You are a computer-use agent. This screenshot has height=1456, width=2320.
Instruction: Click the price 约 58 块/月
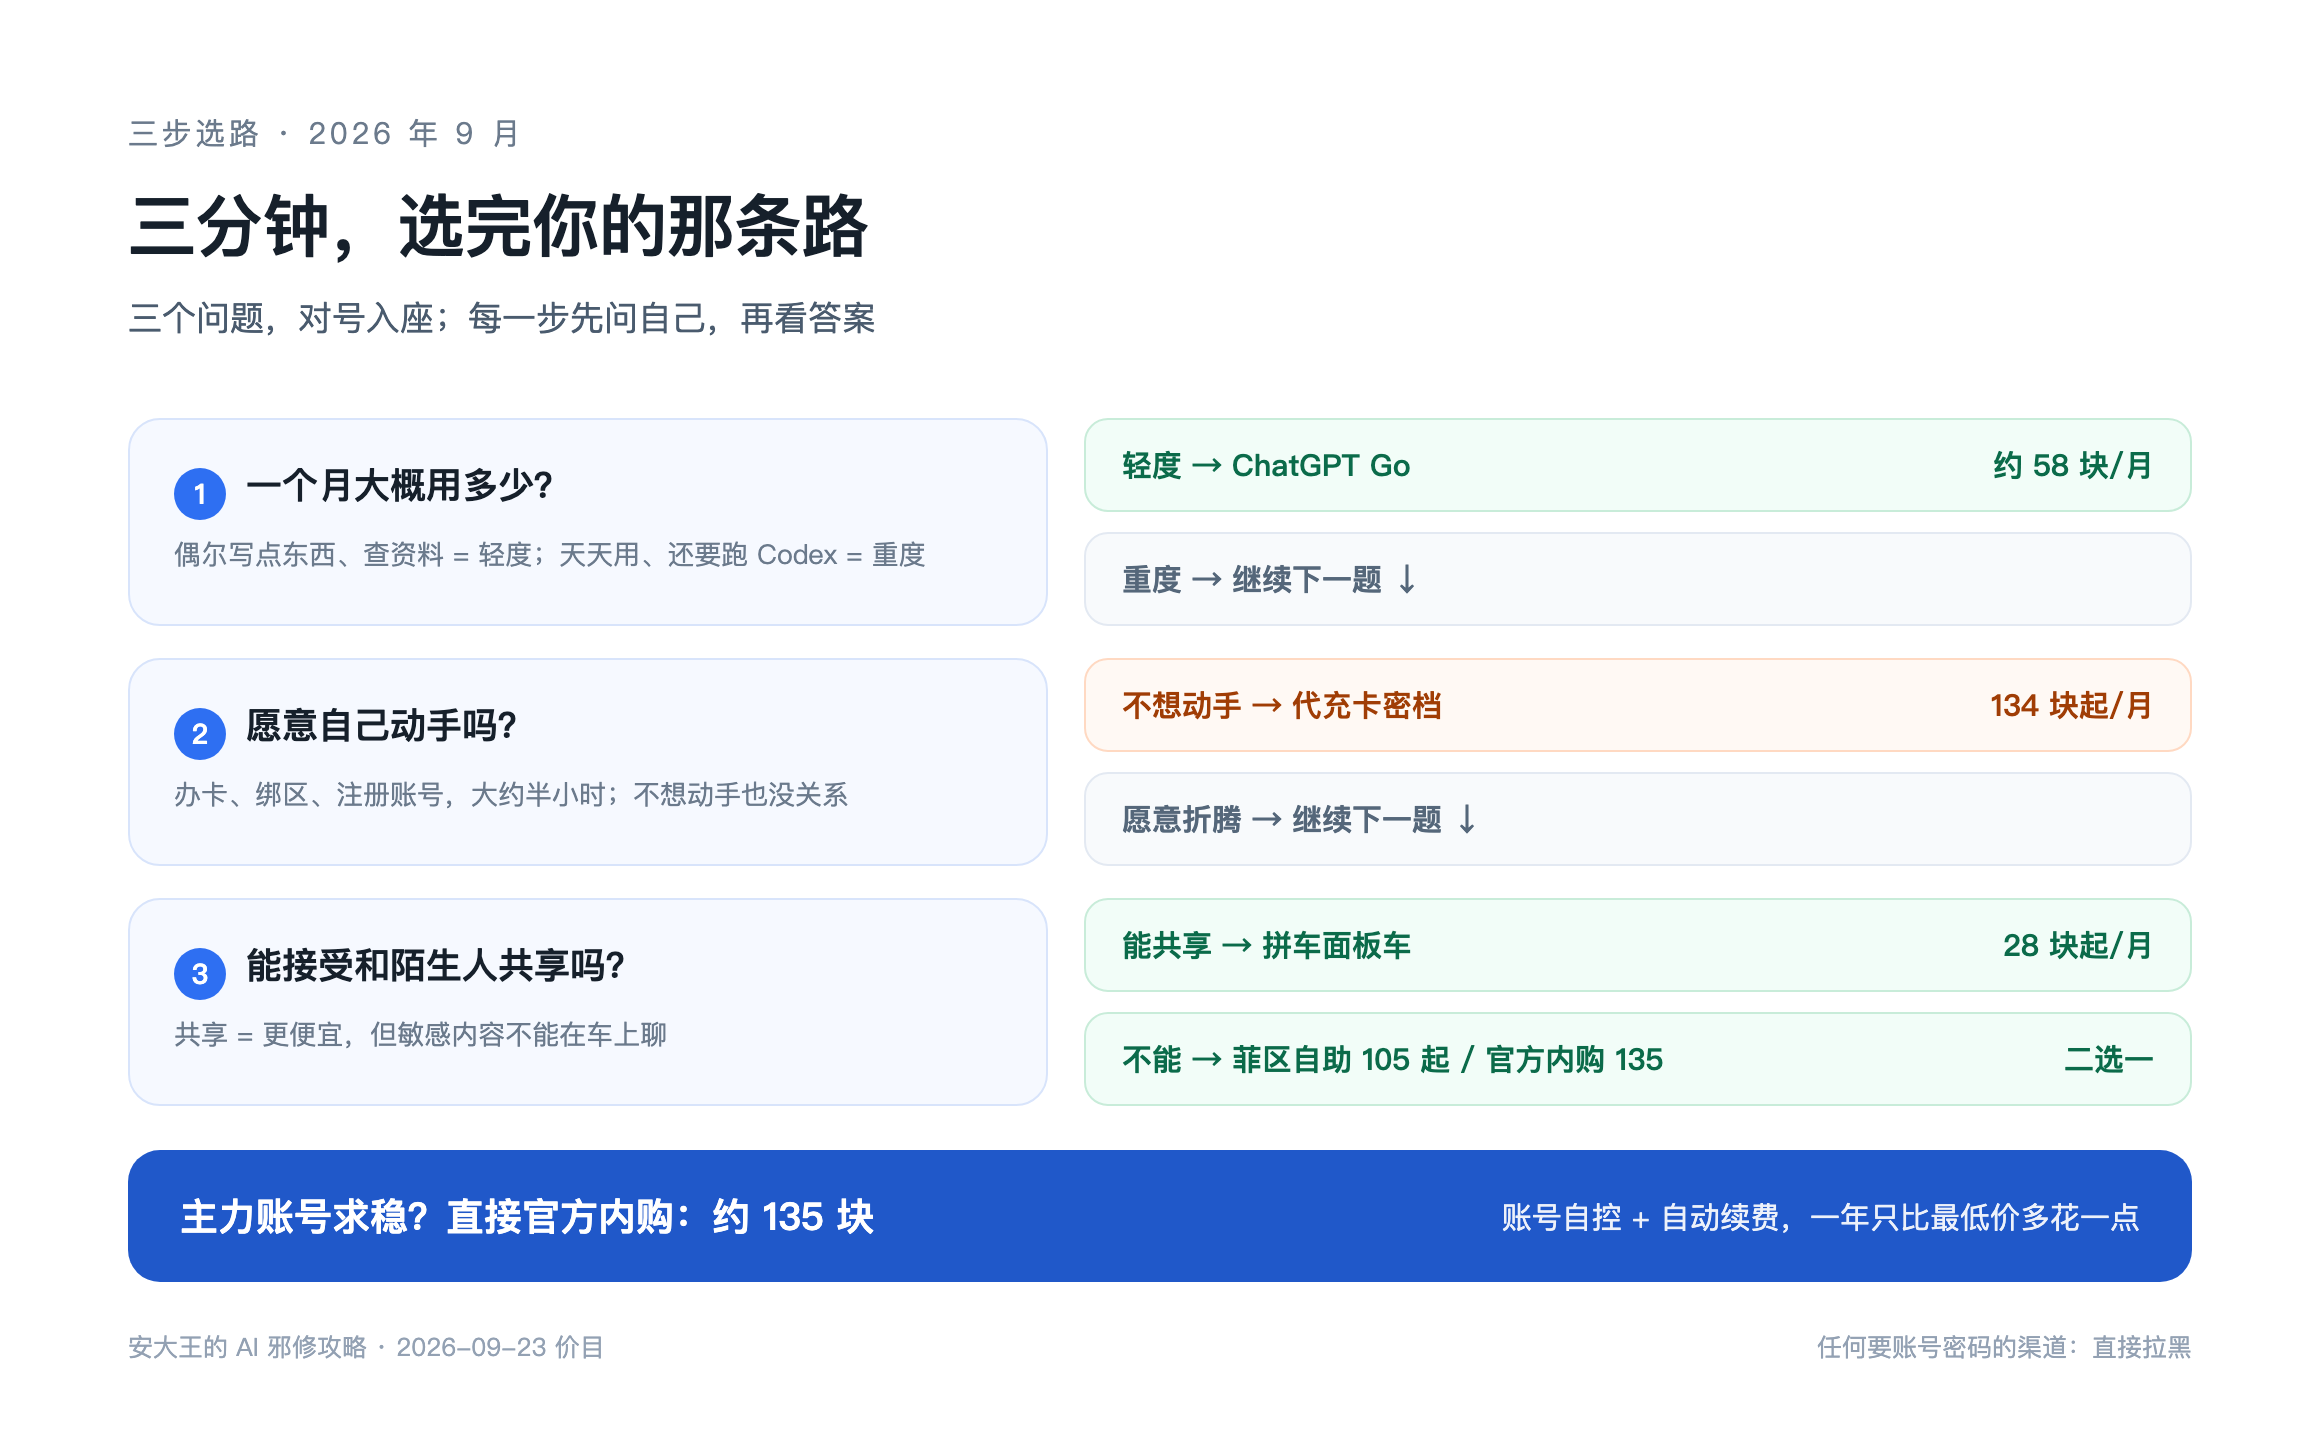point(2072,465)
